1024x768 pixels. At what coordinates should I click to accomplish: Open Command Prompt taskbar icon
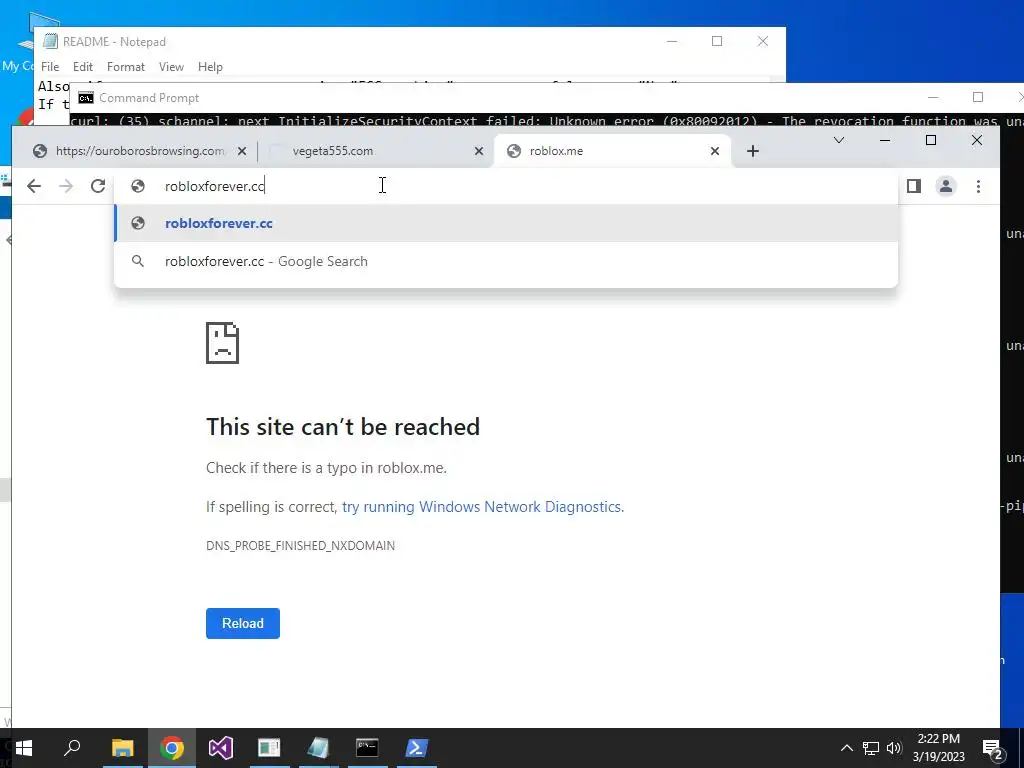(x=367, y=748)
